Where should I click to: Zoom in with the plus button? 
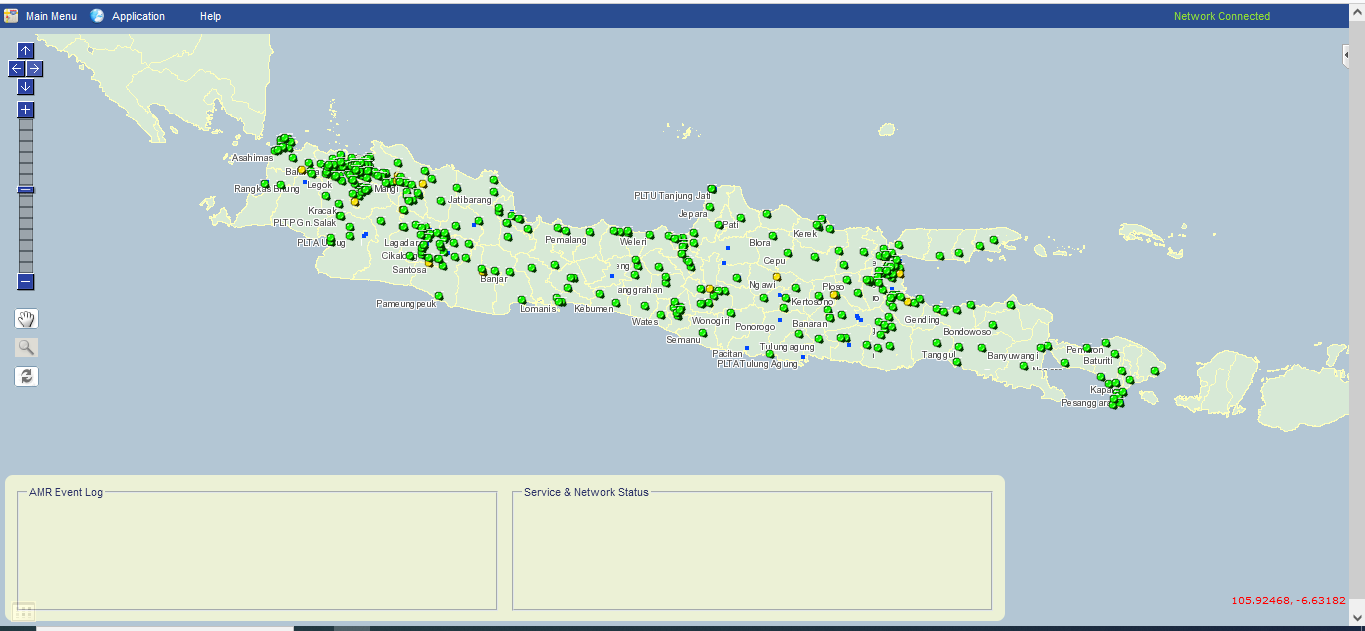pyautogui.click(x=26, y=110)
